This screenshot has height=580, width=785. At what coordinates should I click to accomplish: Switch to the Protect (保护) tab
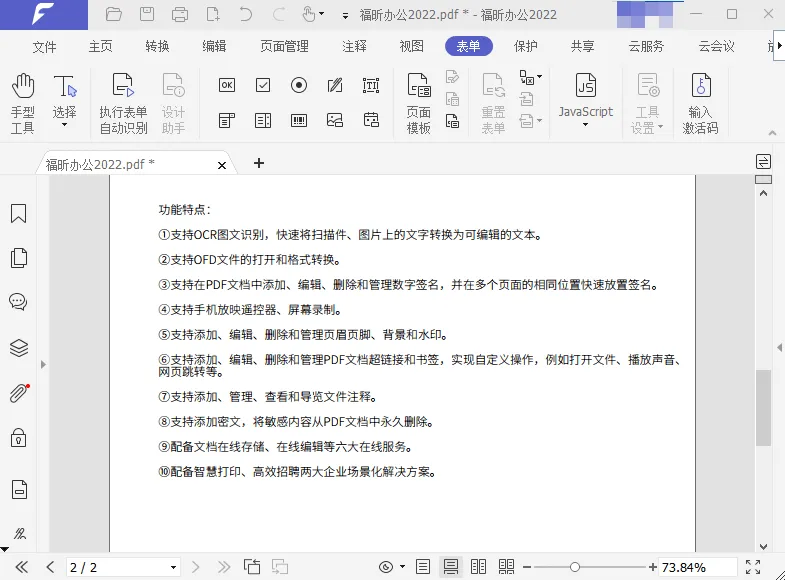coord(526,47)
